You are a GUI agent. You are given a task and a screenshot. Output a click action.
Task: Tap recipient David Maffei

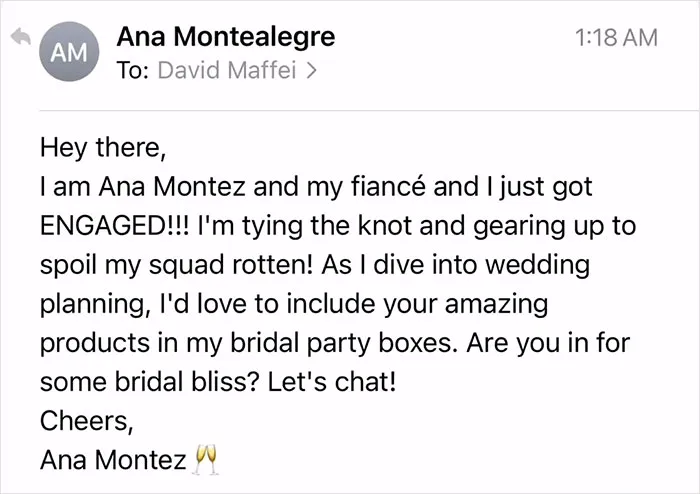coord(227,70)
